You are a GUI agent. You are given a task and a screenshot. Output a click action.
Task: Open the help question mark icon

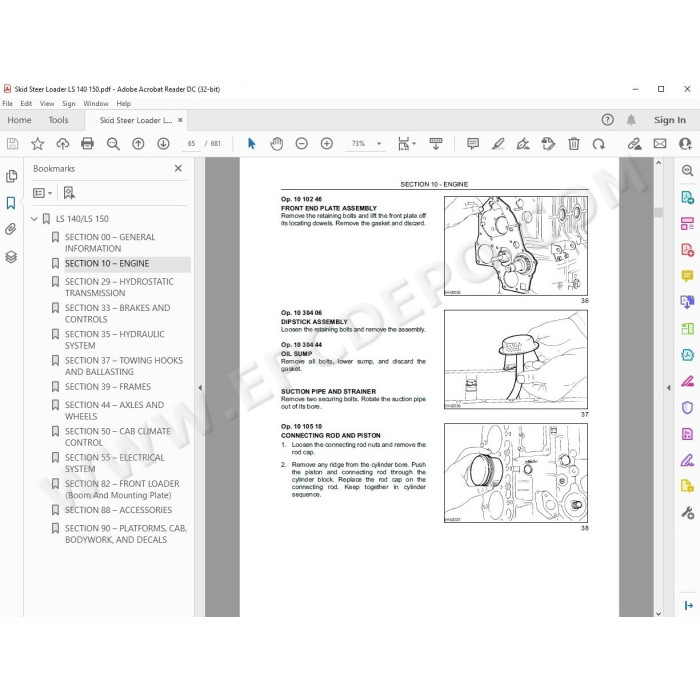point(608,120)
